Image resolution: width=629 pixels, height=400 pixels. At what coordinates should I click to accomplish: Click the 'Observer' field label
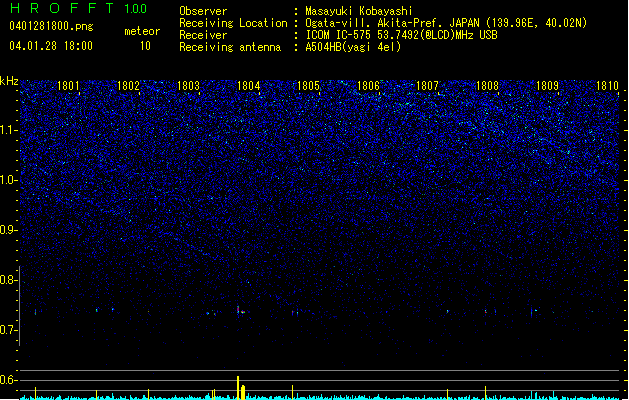click(x=203, y=11)
